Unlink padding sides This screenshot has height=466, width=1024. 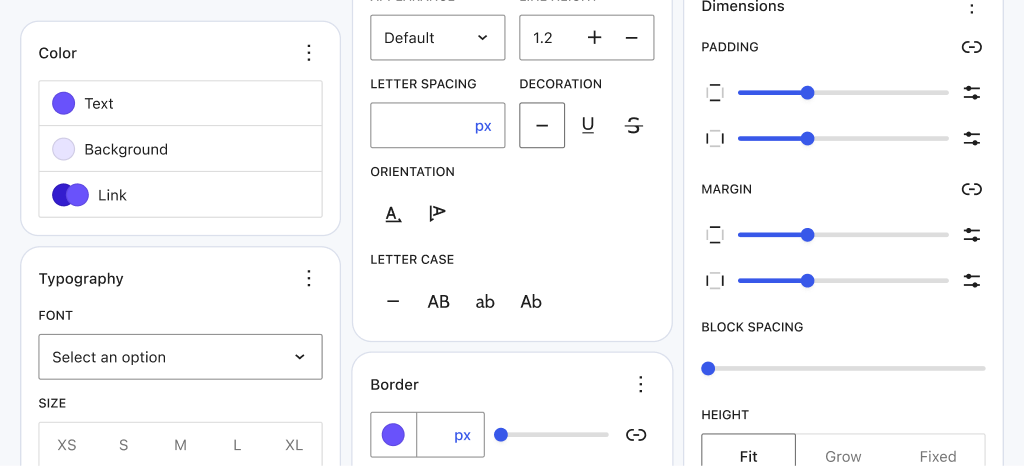(x=972, y=47)
